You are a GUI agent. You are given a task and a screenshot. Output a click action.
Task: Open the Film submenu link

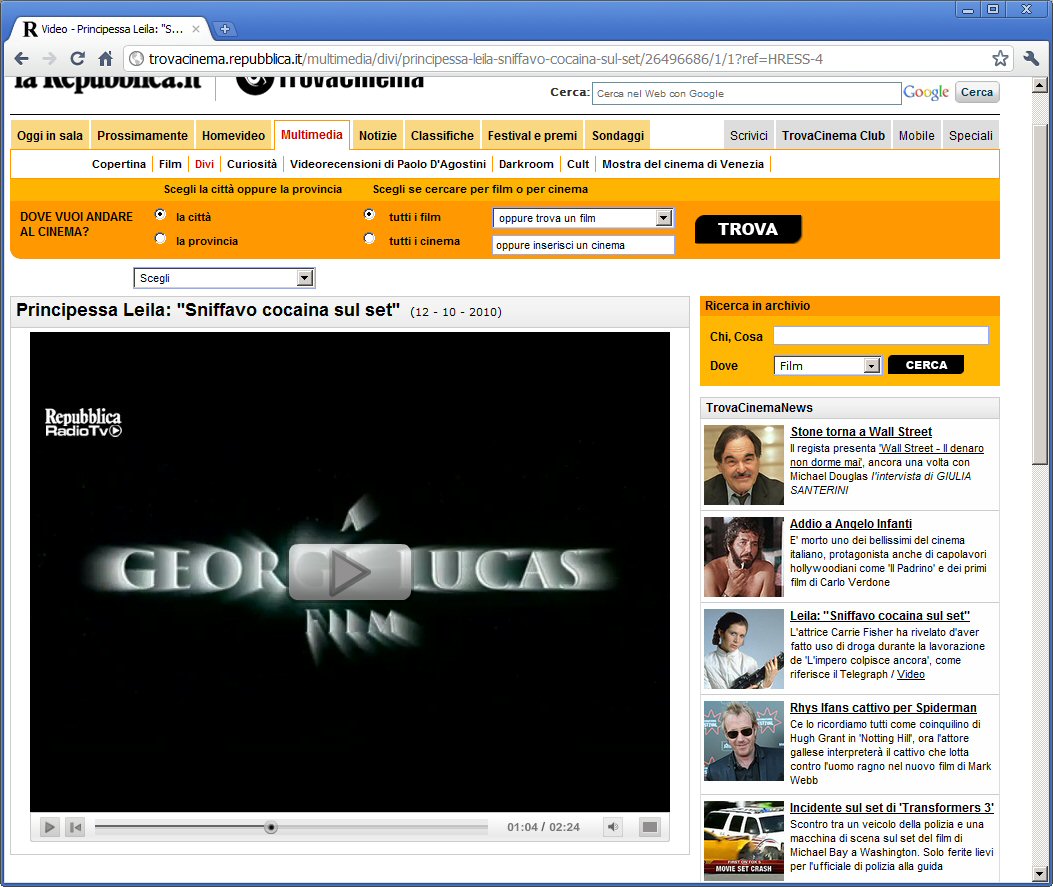point(171,164)
